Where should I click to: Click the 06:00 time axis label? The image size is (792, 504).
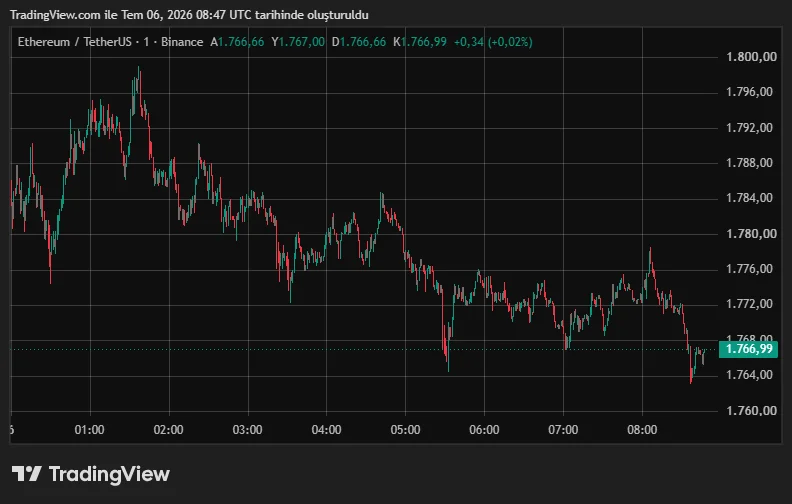pos(484,430)
